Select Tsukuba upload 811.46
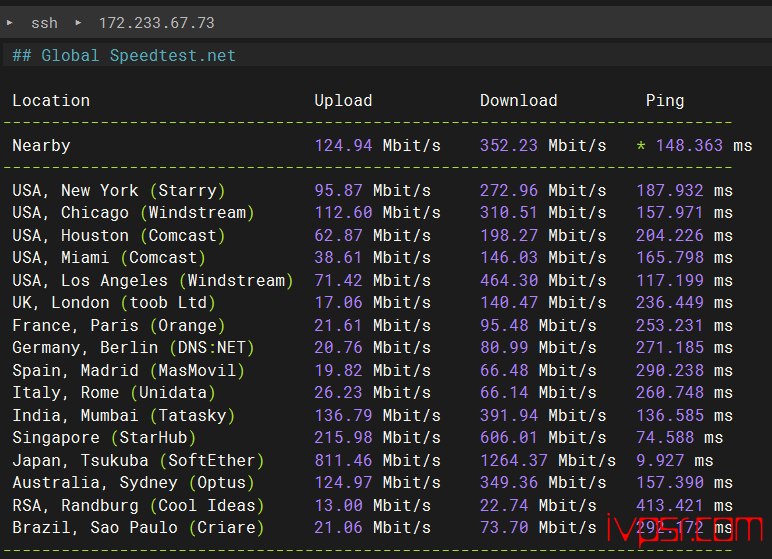 343,460
